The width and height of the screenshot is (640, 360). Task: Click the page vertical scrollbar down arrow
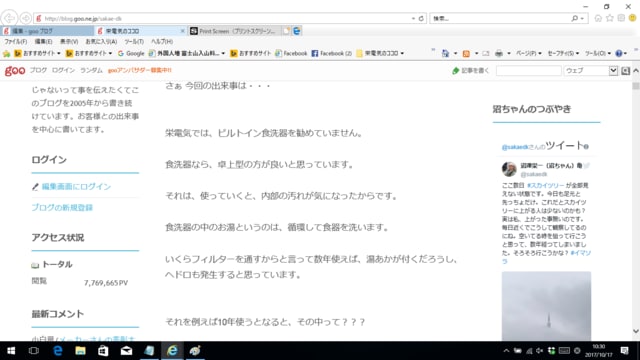pos(636,331)
